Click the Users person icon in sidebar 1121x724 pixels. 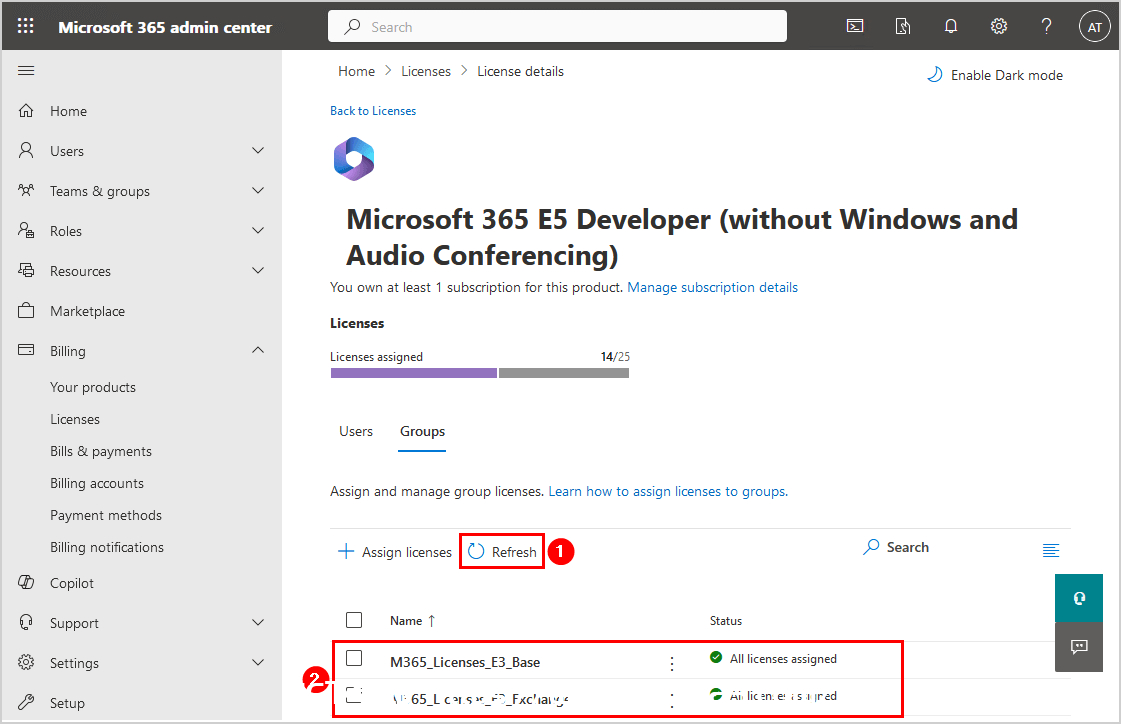click(x=26, y=151)
